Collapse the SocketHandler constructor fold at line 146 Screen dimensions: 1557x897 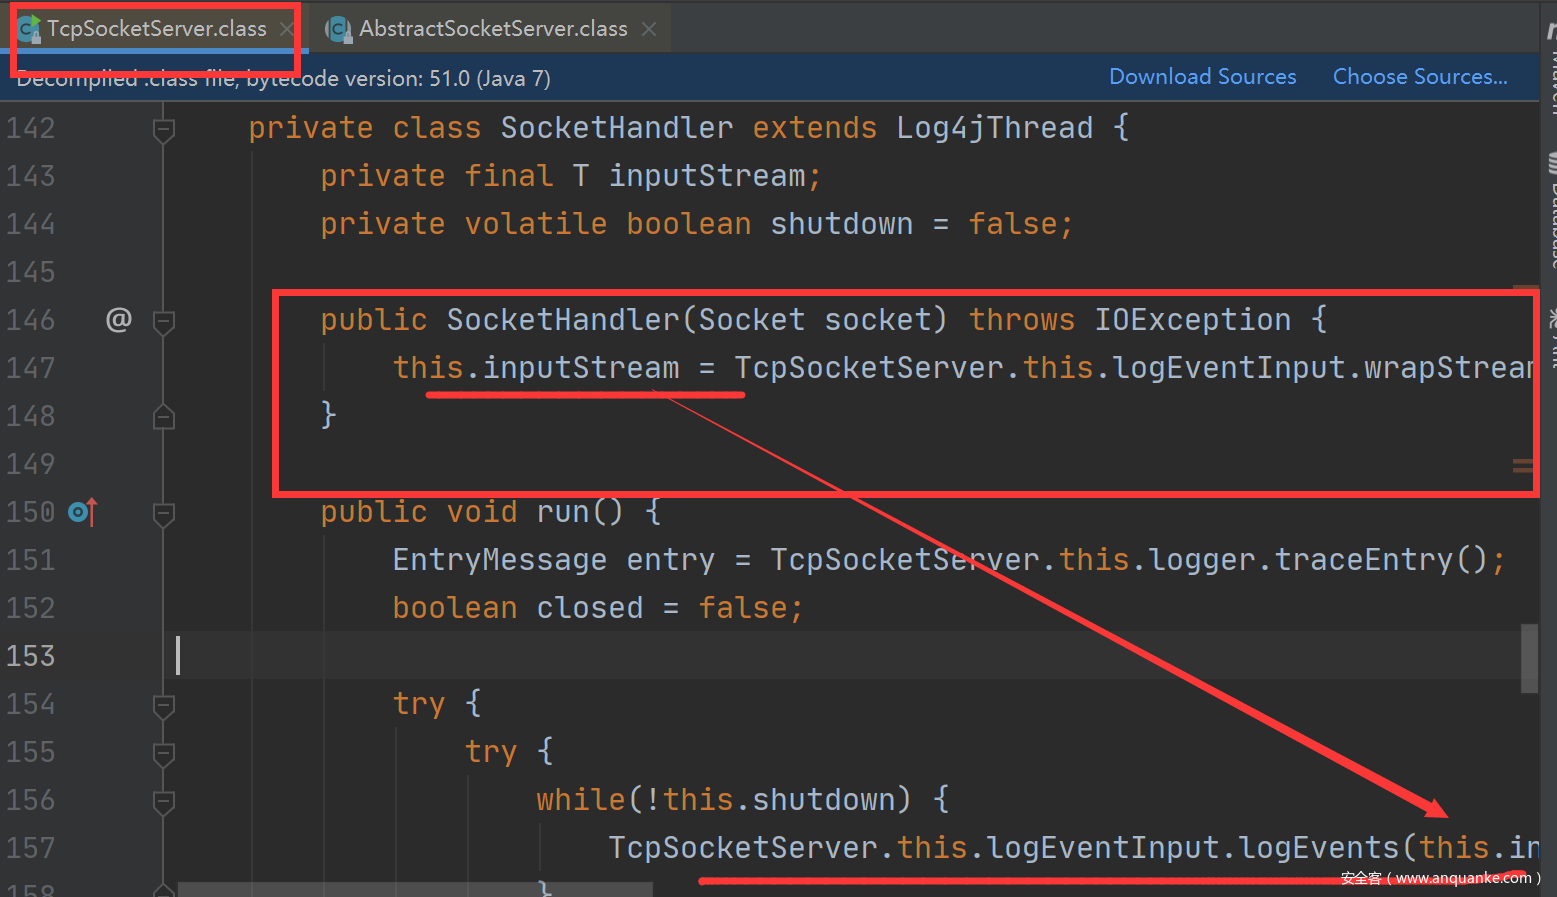[164, 321]
